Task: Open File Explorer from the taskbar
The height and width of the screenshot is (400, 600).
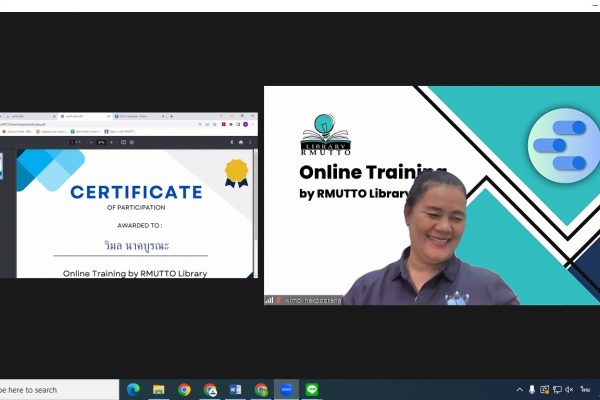Action: pyautogui.click(x=158, y=390)
